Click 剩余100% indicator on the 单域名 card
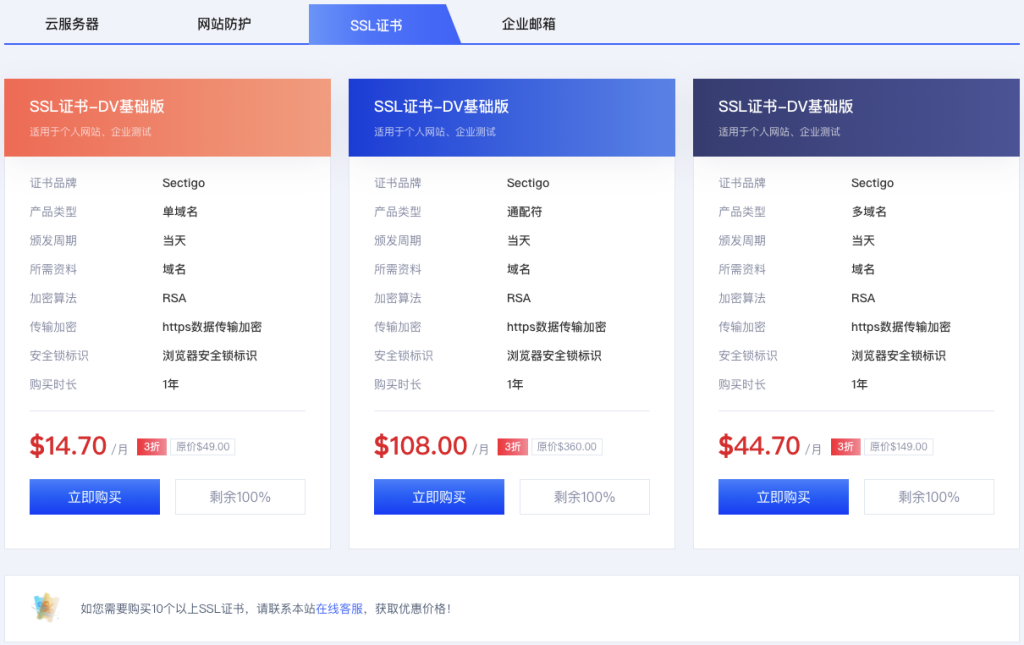 (x=240, y=496)
